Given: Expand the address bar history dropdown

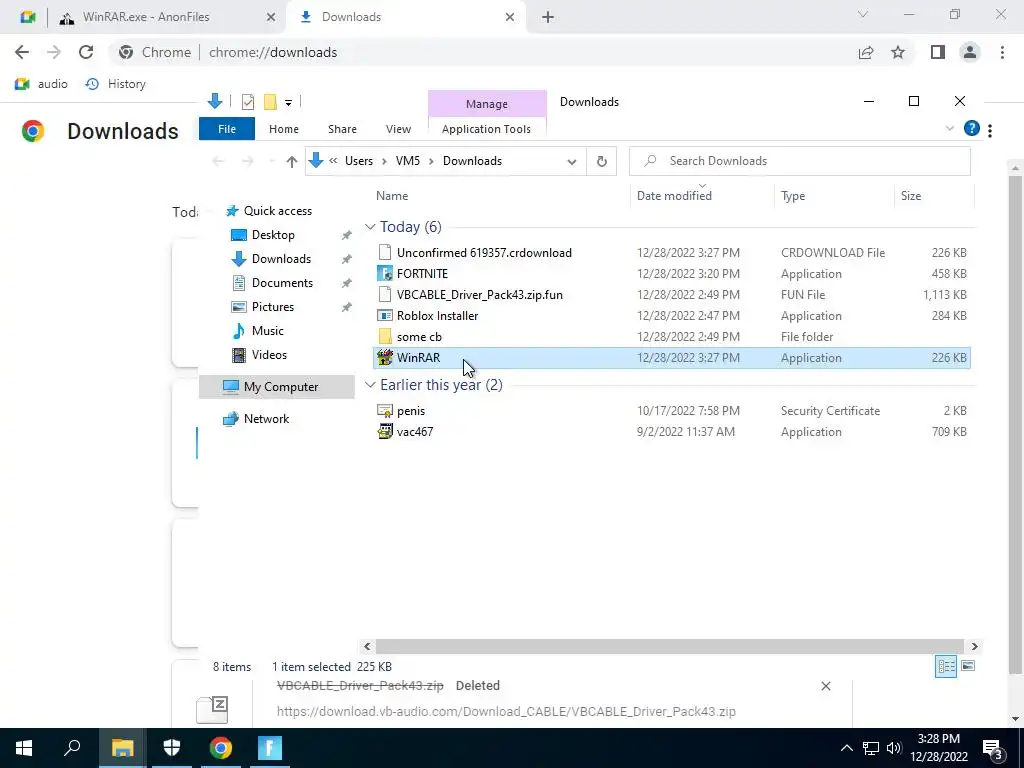Looking at the screenshot, I should tap(571, 161).
